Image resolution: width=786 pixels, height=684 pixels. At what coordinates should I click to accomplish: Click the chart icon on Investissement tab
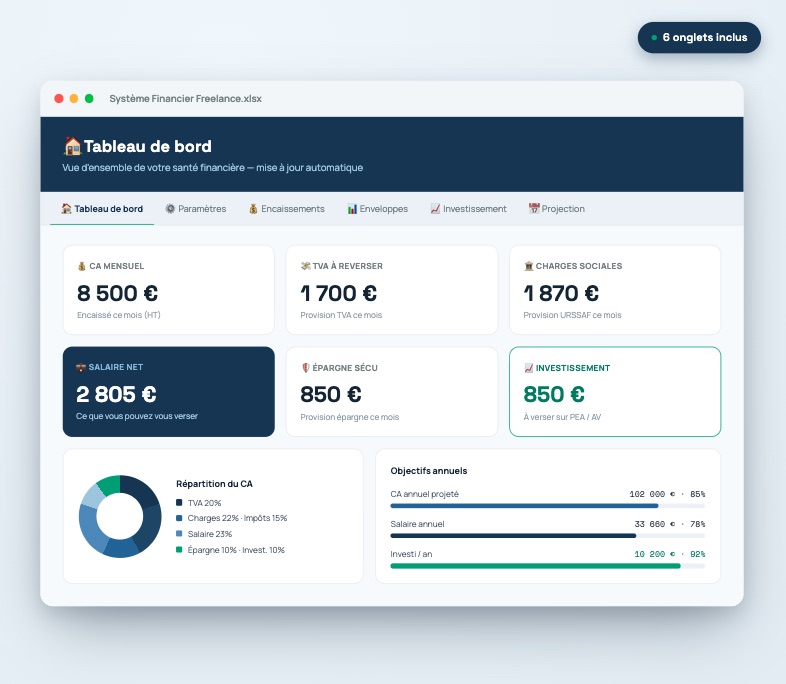[x=435, y=208]
